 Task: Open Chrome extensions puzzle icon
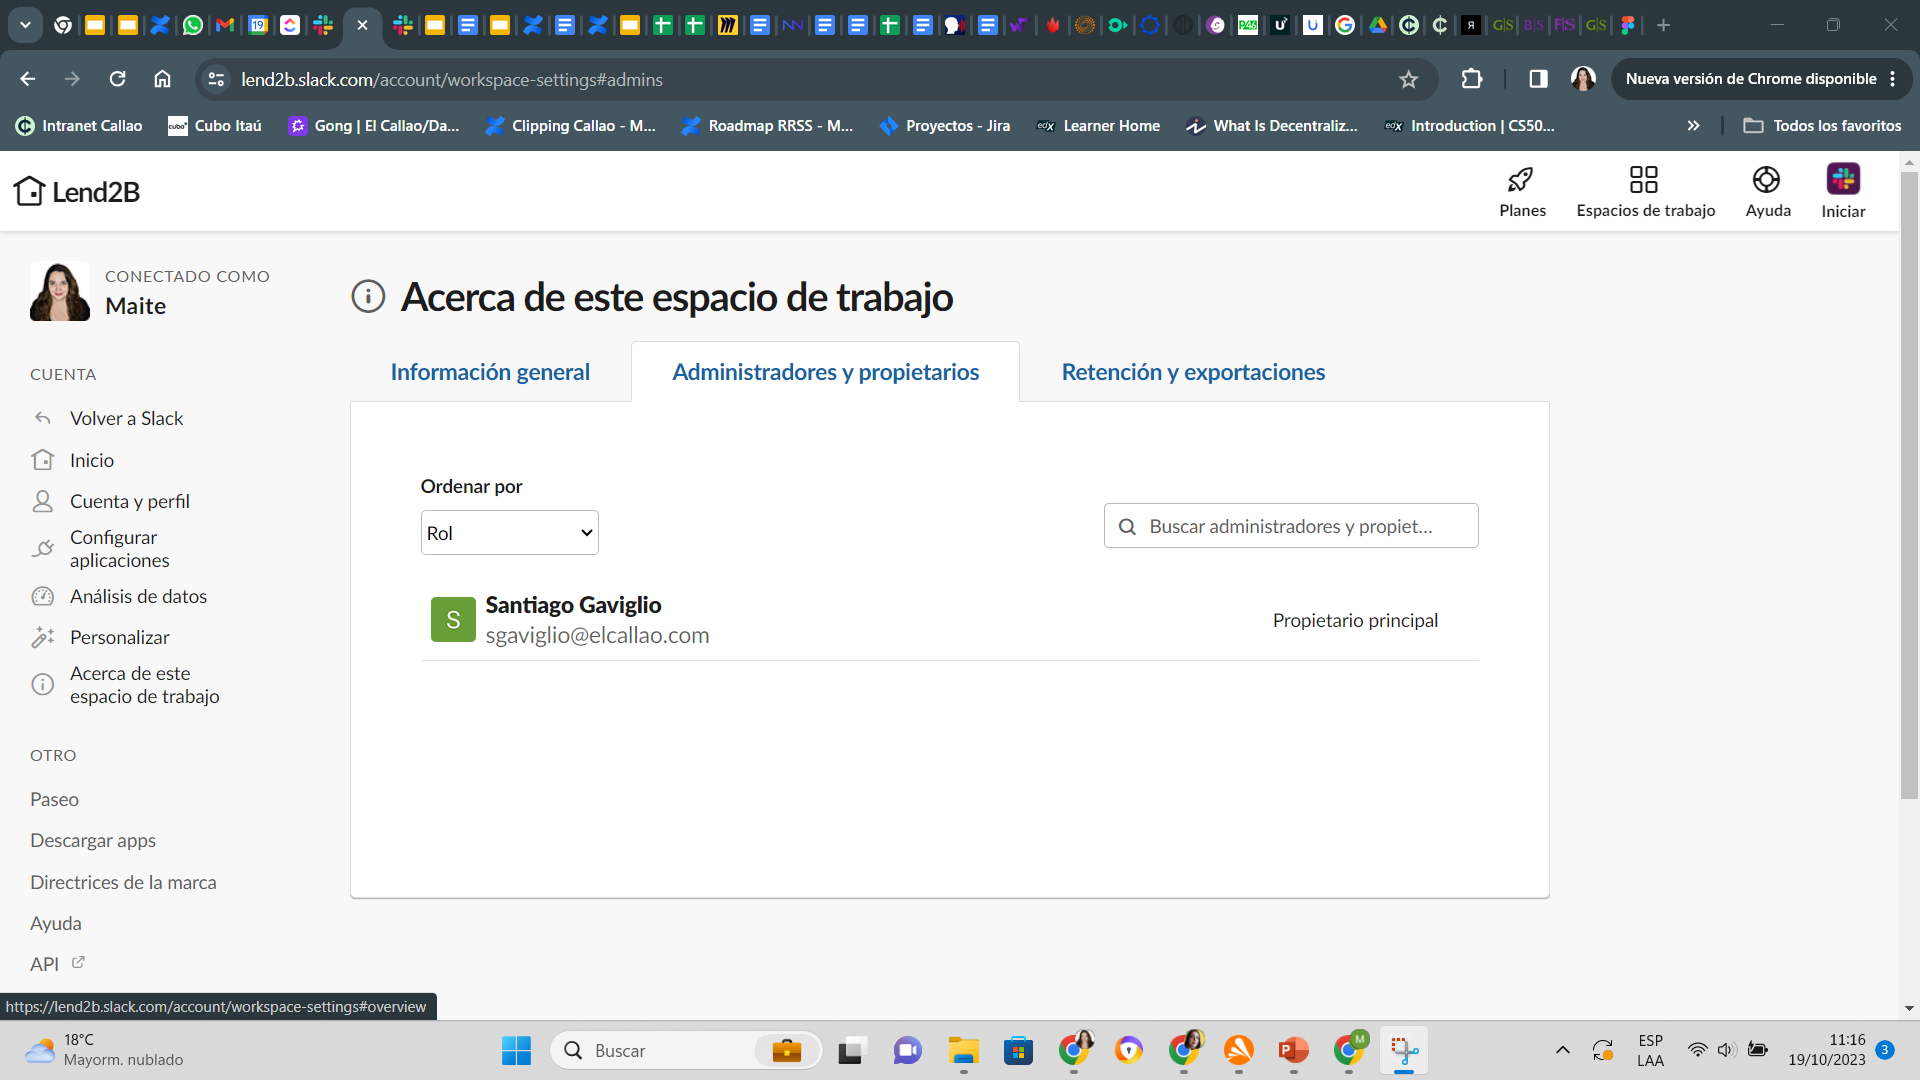tap(1471, 79)
